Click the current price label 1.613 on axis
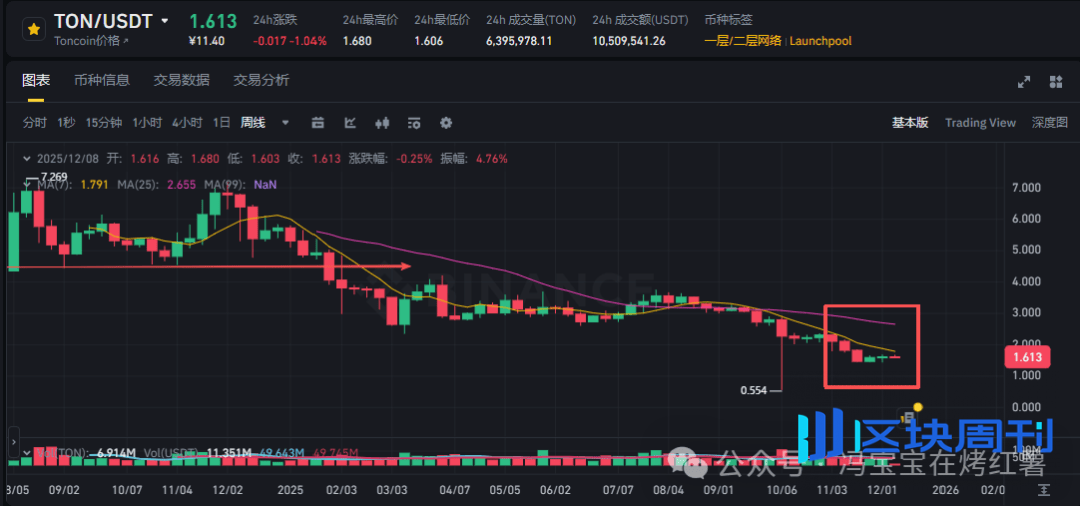The image size is (1080, 506). [1026, 357]
